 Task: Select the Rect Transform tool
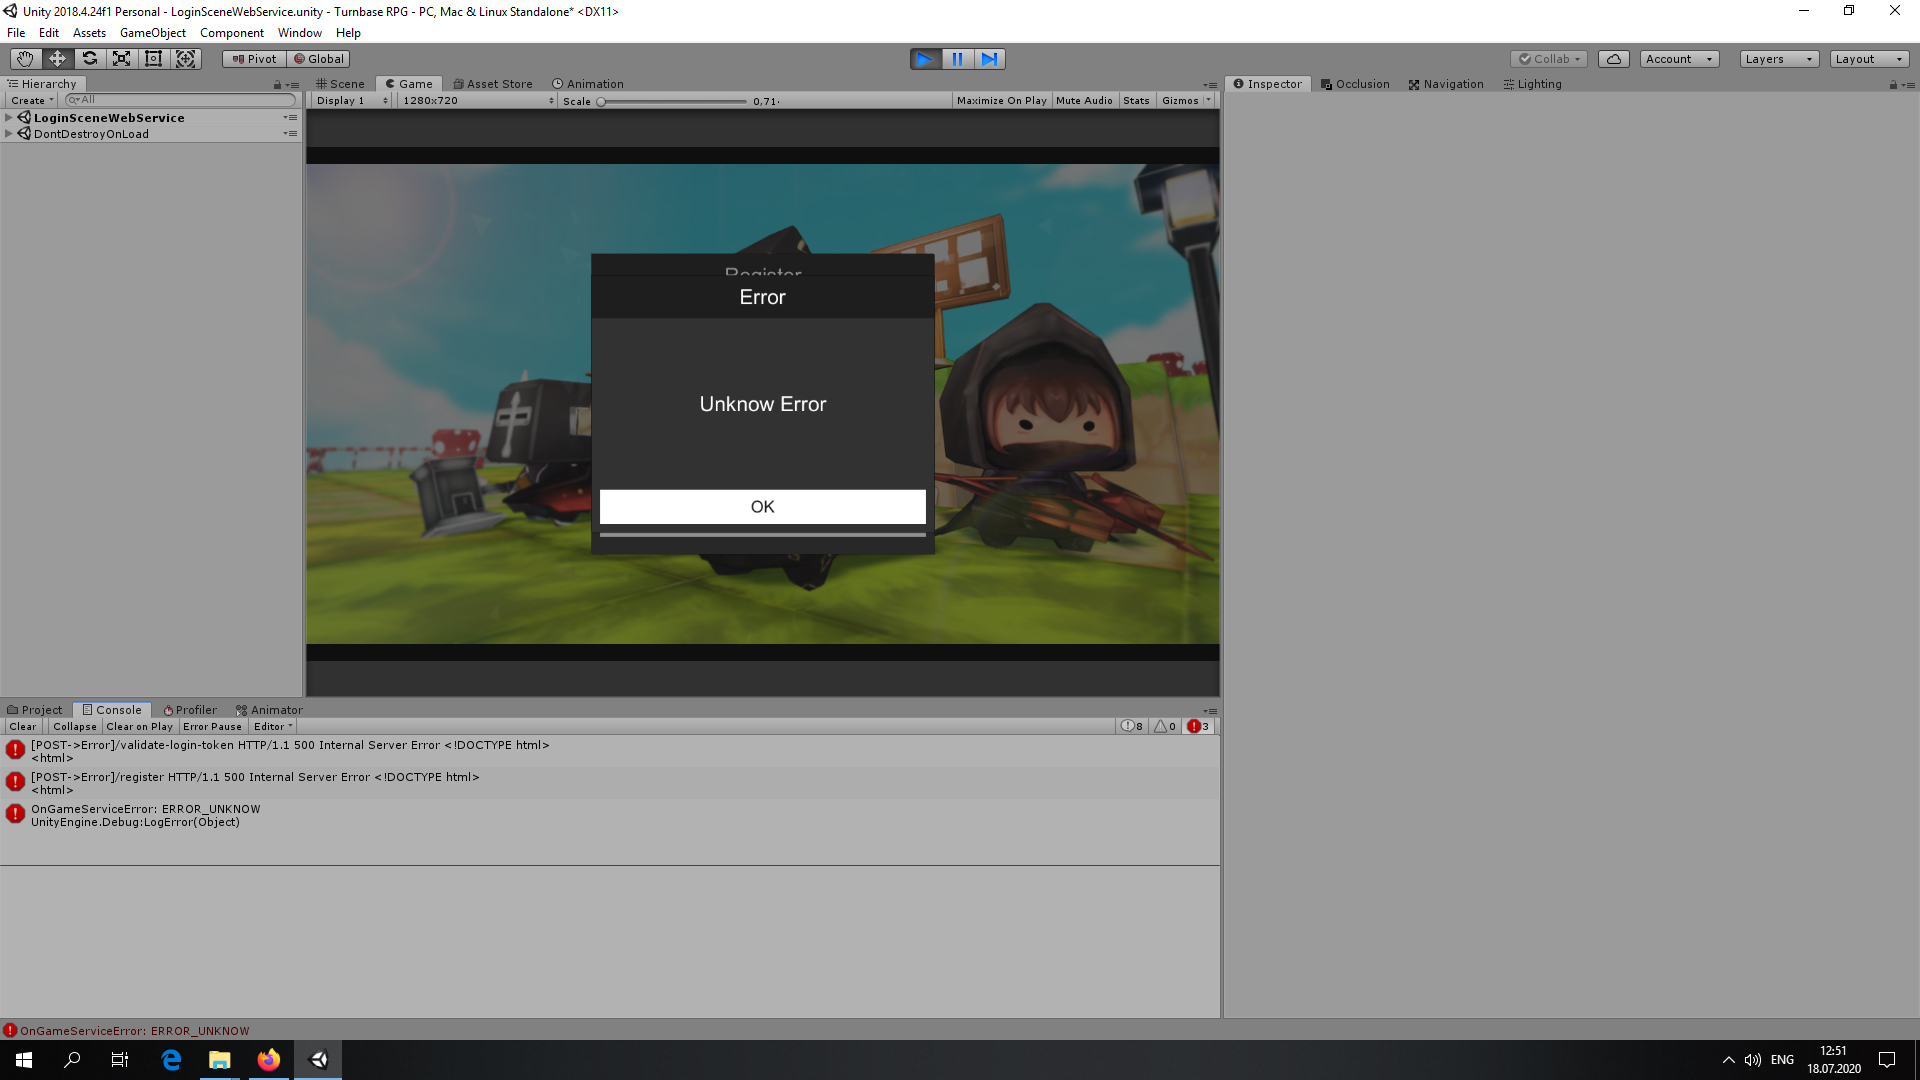click(153, 58)
